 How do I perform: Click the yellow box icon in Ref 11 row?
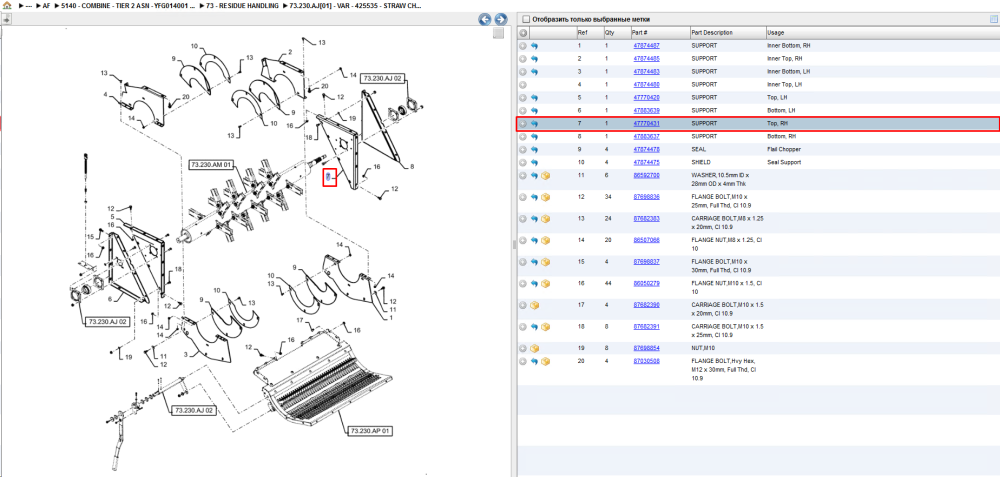(546, 175)
